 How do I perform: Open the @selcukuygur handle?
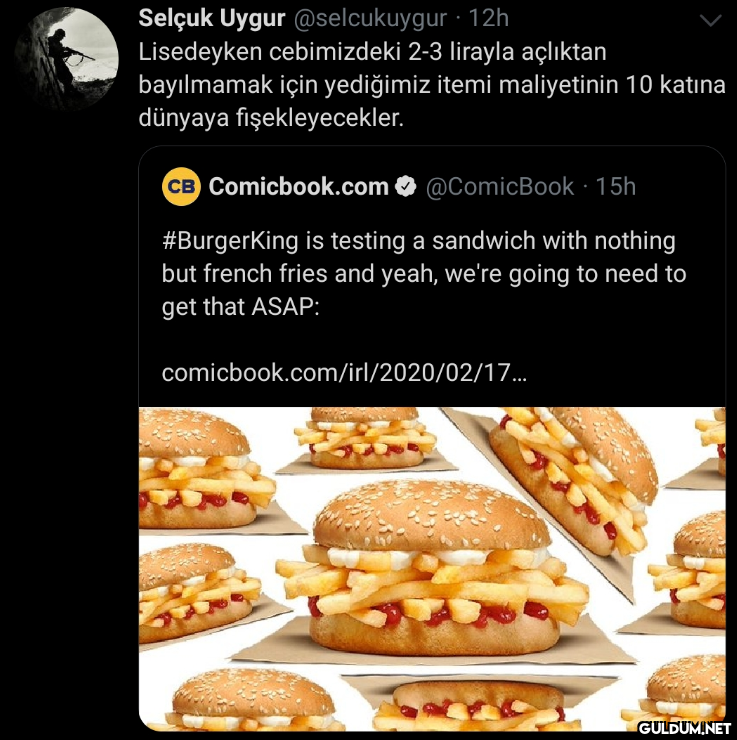370,18
